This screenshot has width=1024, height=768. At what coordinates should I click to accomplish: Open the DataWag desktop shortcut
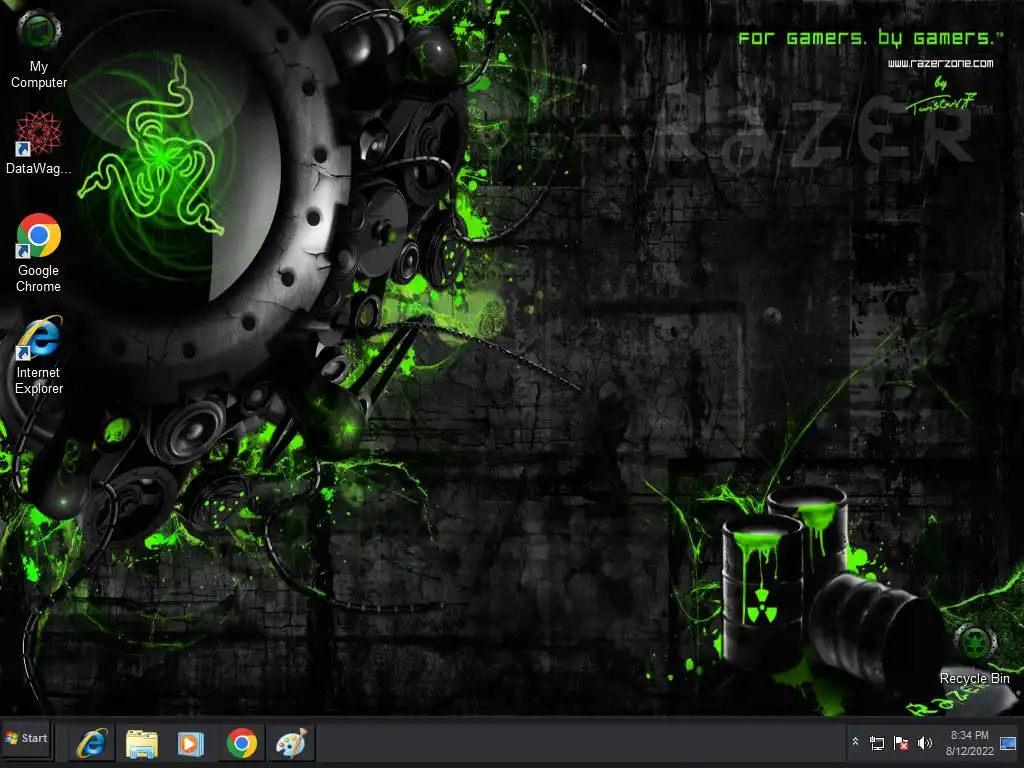[39, 144]
